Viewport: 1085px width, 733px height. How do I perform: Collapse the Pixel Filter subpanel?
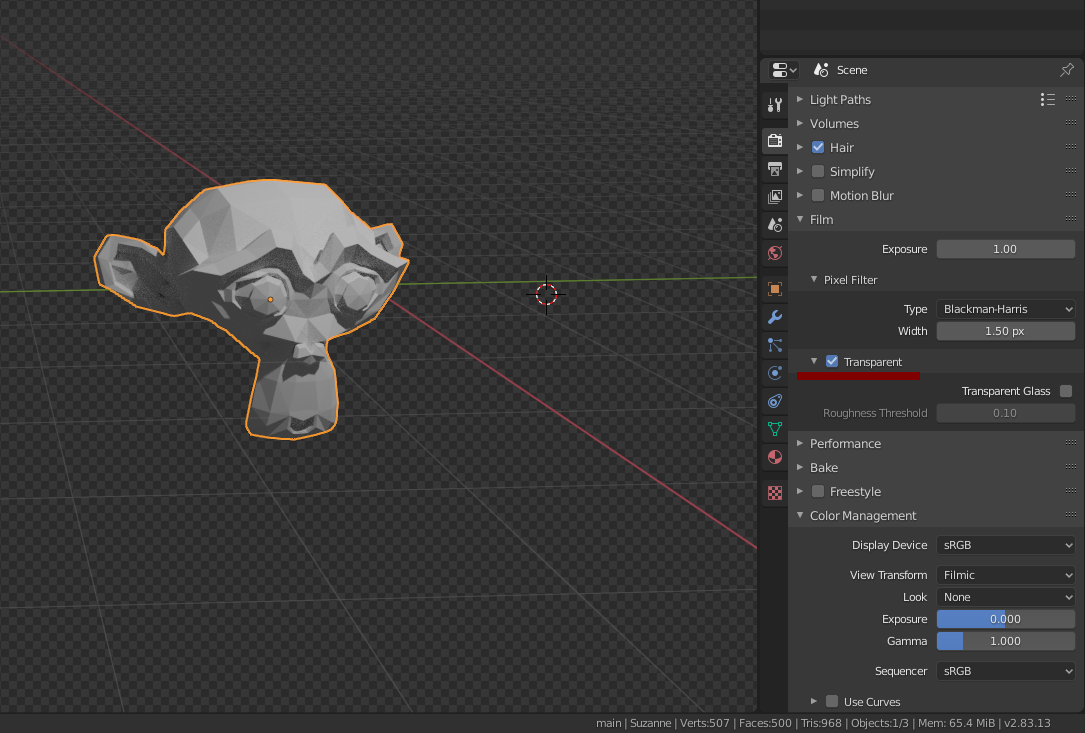(814, 280)
